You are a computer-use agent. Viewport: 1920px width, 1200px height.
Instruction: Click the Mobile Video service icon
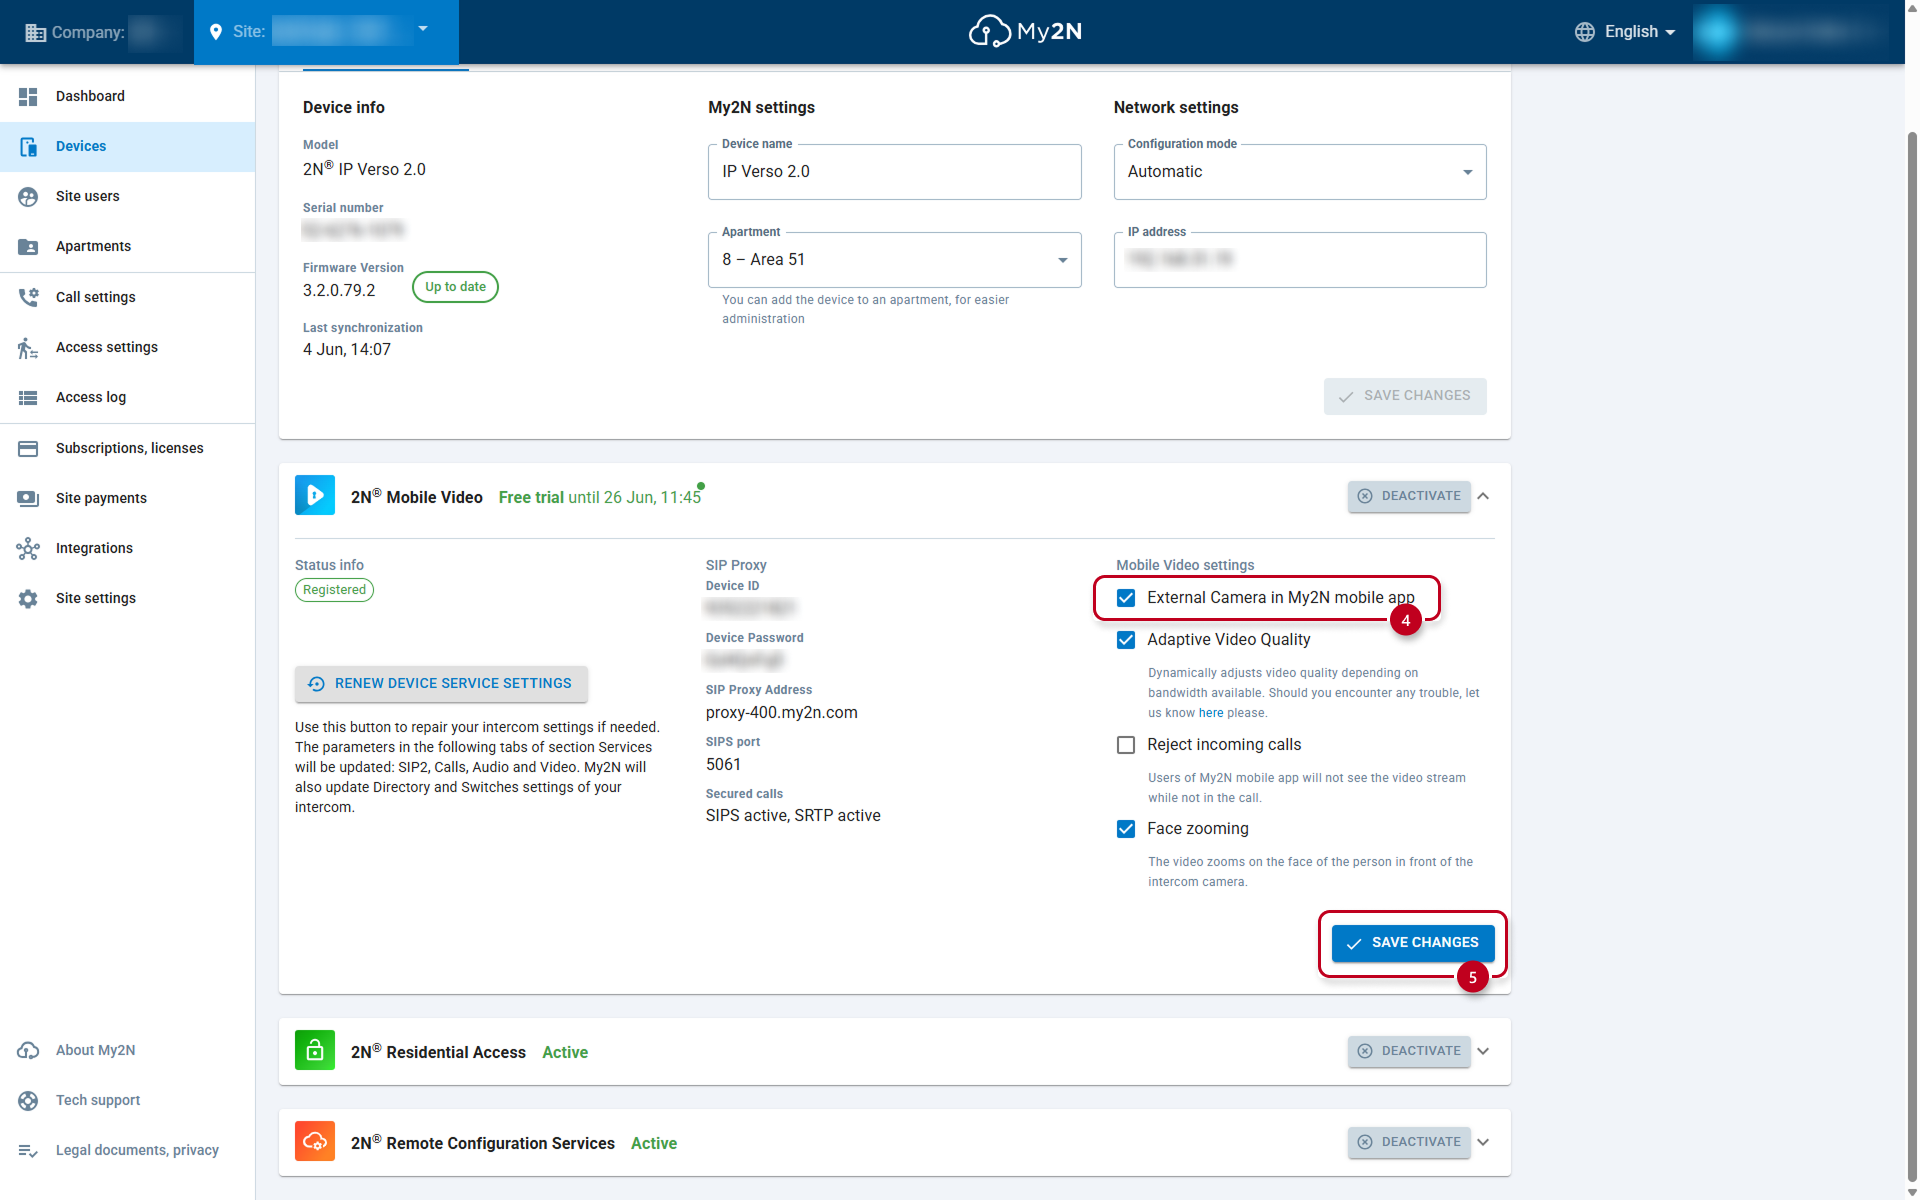point(315,495)
